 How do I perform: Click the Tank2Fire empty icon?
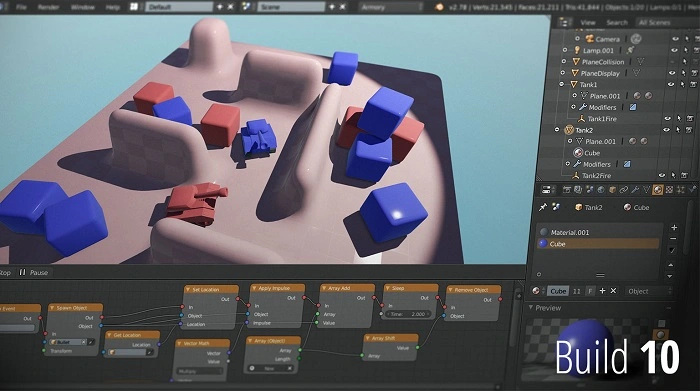(x=576, y=175)
